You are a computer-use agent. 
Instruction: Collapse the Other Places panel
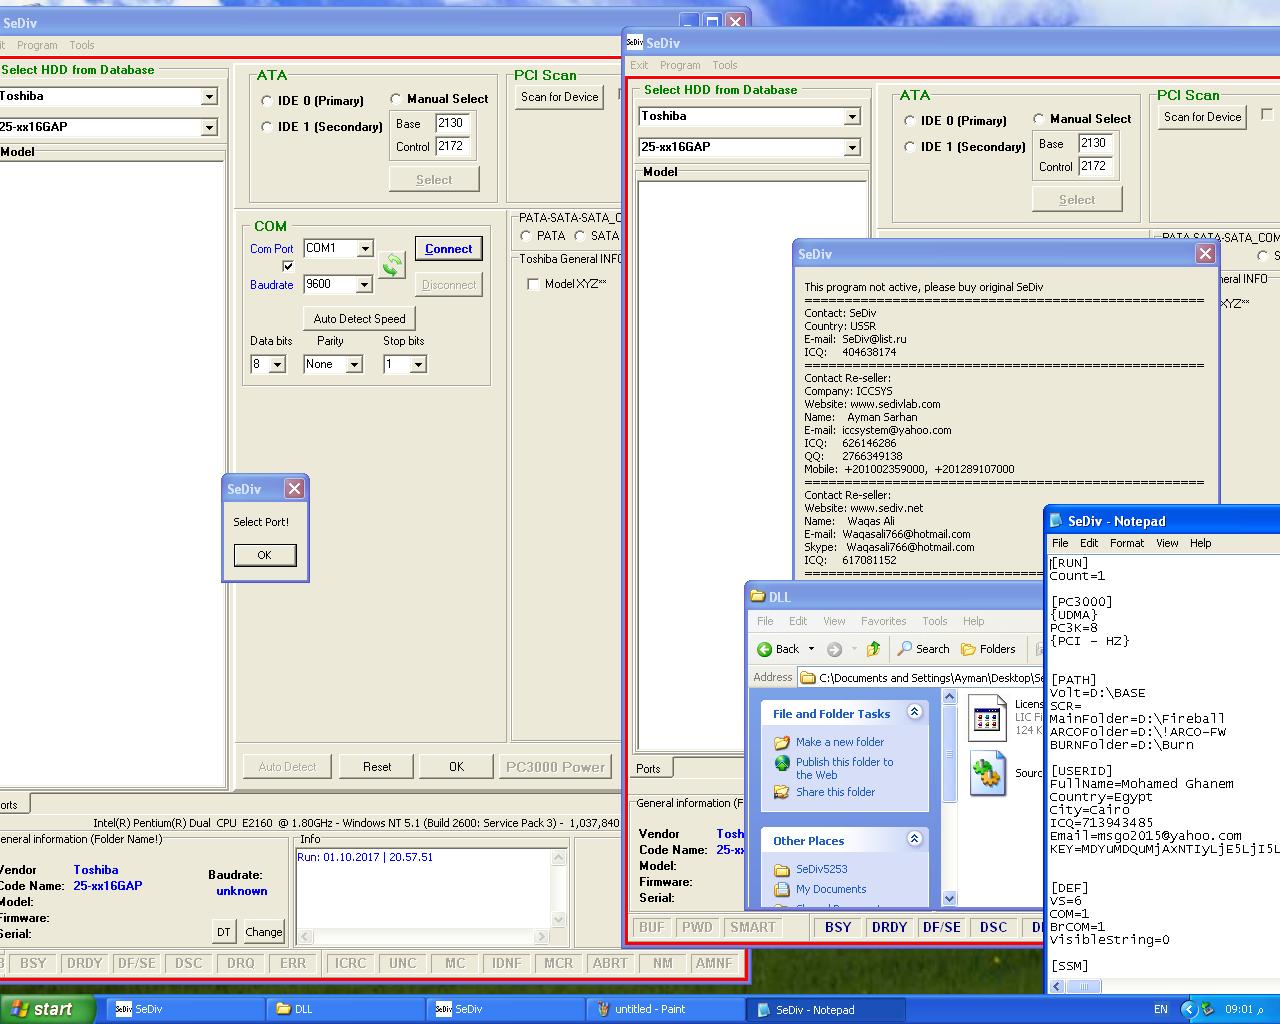pos(914,839)
